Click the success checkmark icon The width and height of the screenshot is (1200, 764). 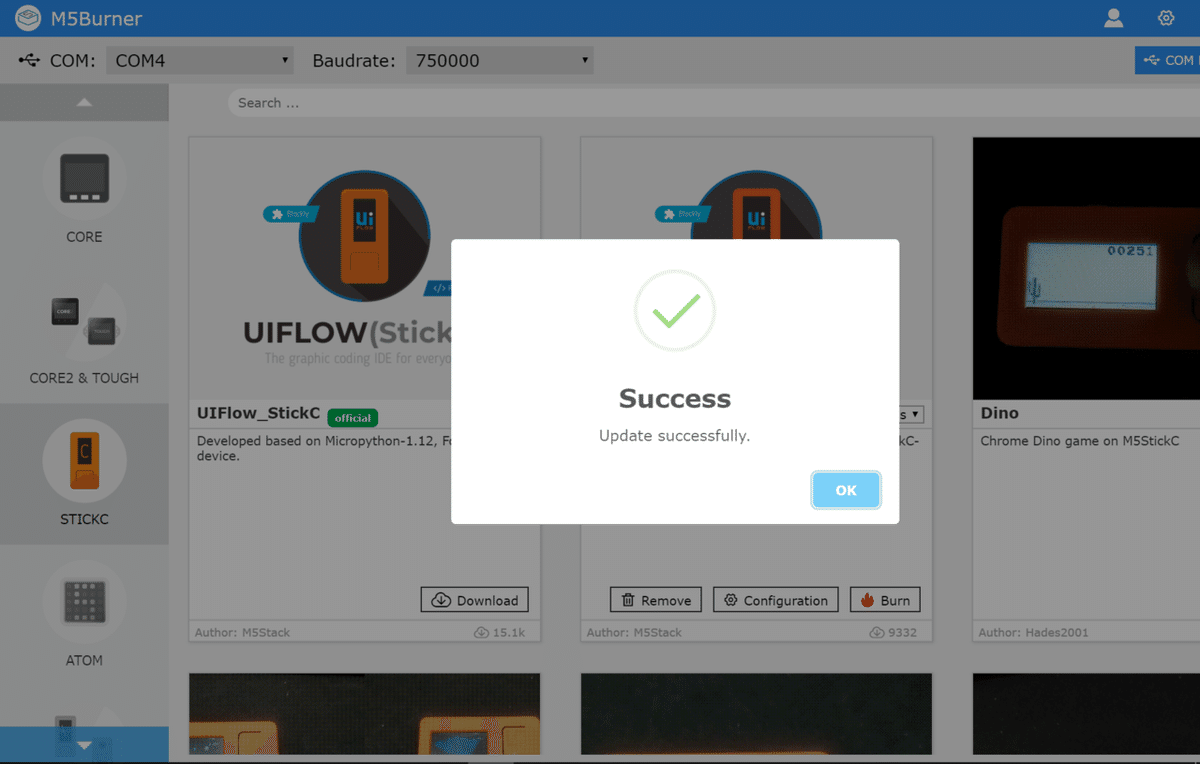(675, 311)
